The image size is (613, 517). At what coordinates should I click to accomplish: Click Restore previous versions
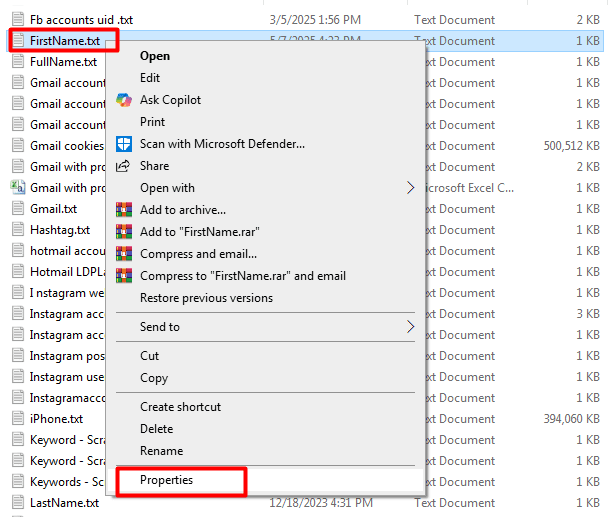click(206, 298)
